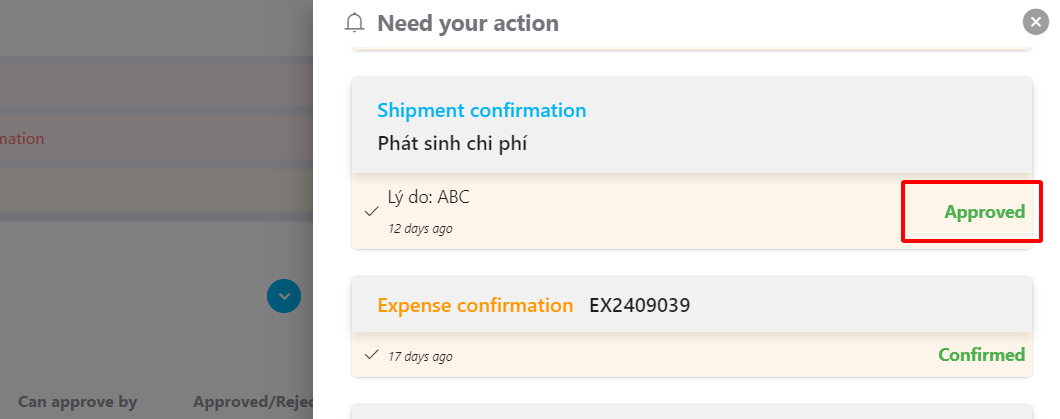Expand using the blue chevron-down button
The image size is (1060, 419).
284,296
